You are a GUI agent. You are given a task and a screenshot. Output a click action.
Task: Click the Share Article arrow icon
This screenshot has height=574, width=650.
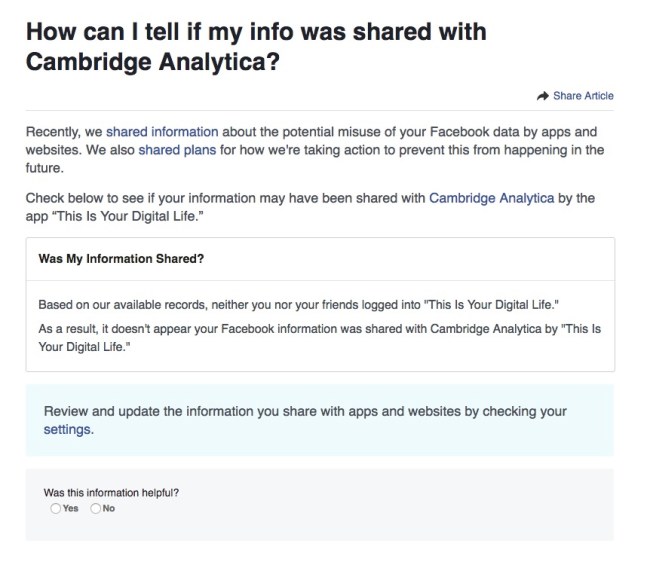click(x=543, y=96)
